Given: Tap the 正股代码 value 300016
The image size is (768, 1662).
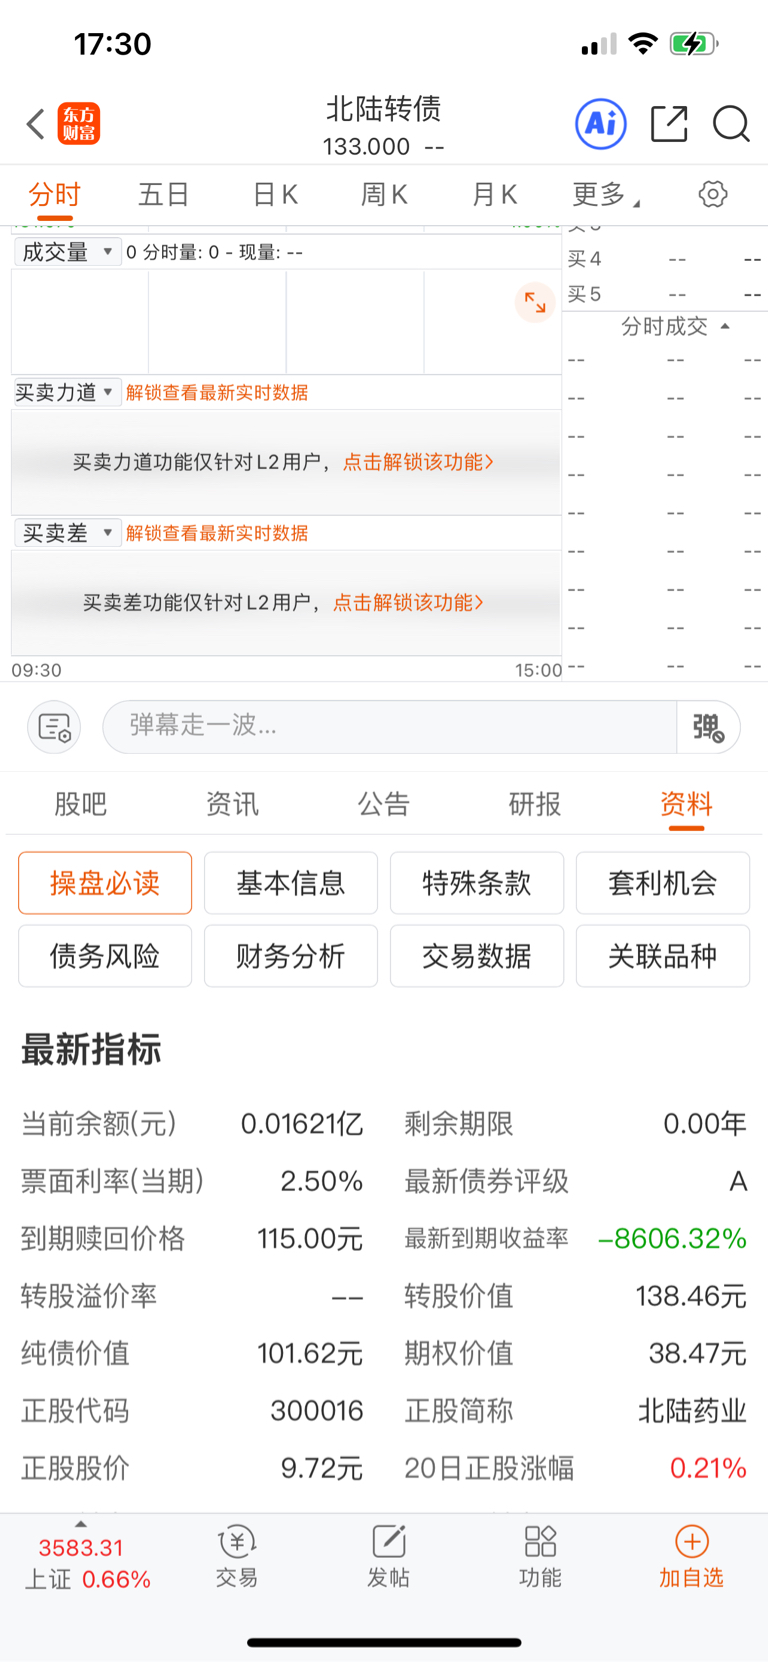Looking at the screenshot, I should click(317, 1411).
